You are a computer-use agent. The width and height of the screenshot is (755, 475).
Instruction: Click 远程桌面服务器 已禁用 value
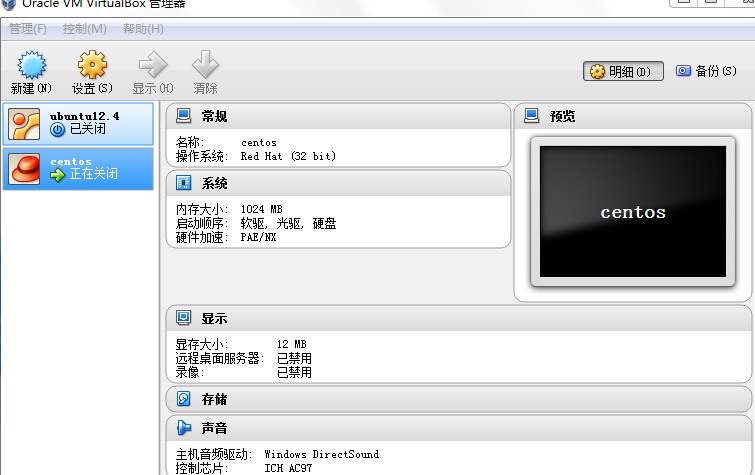point(294,358)
